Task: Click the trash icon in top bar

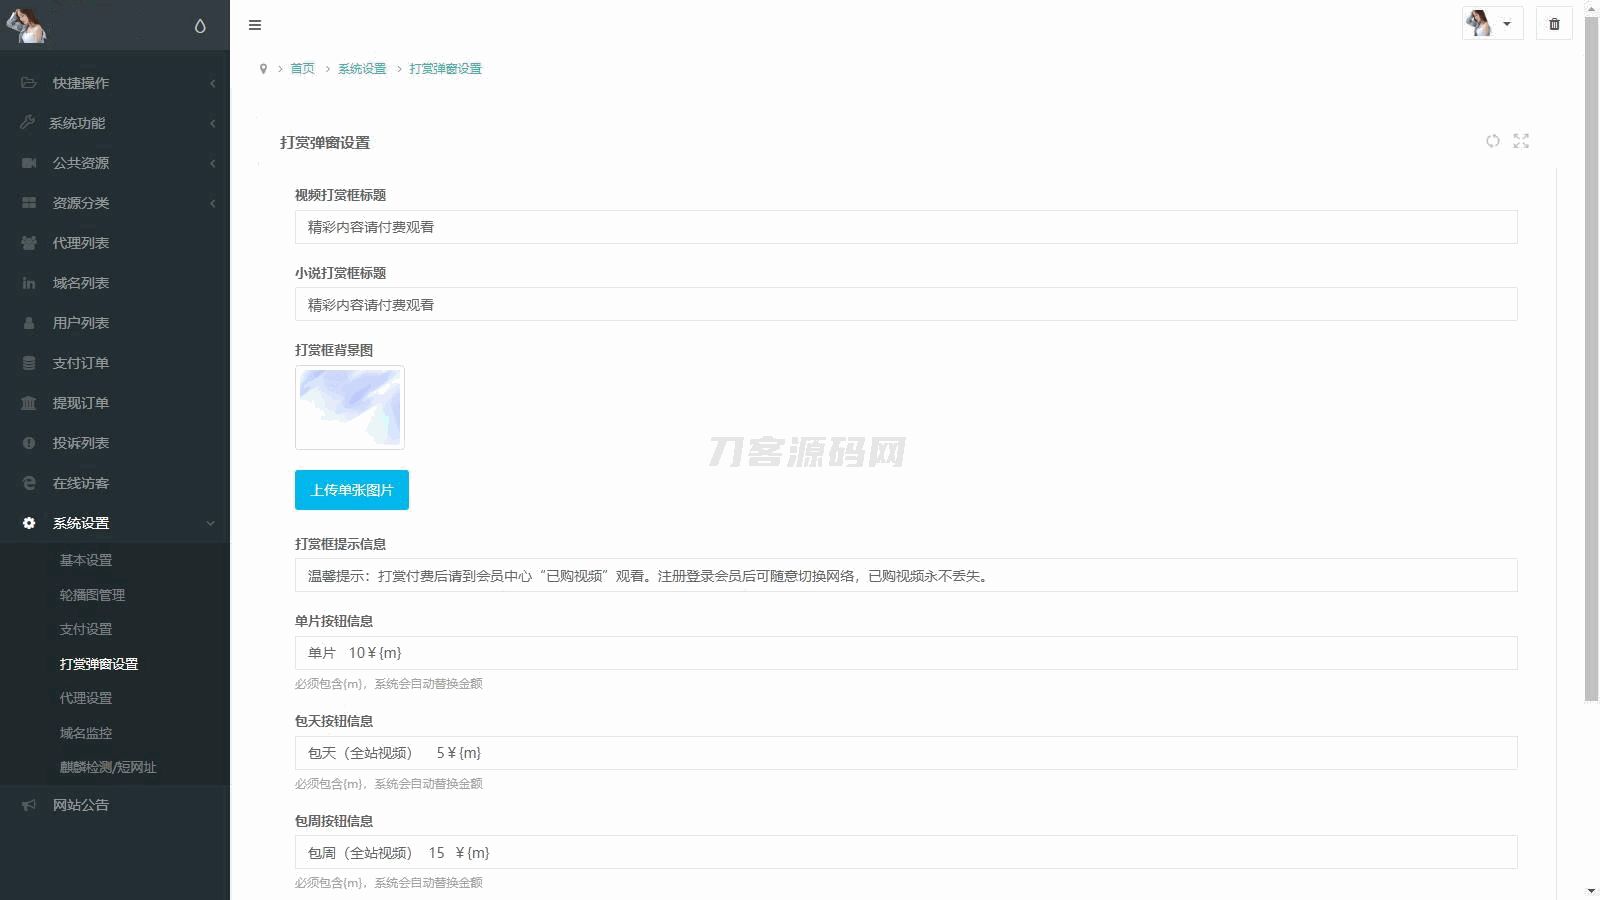Action: click(x=1554, y=24)
